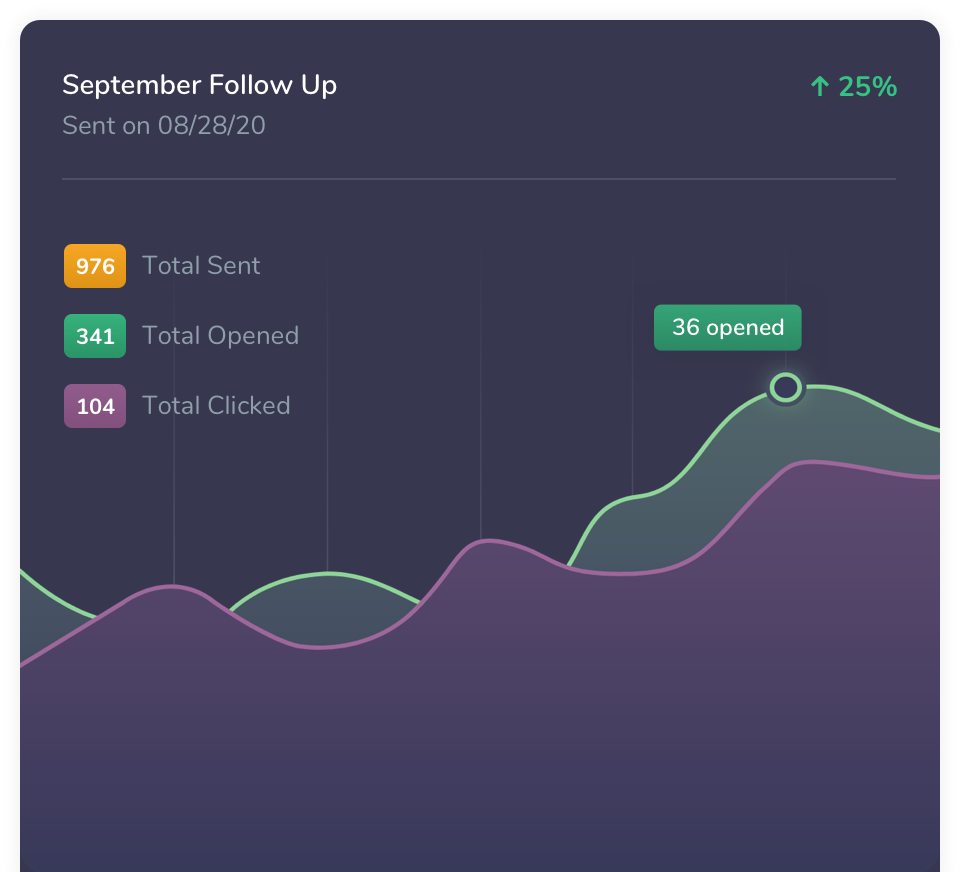Click the first small peak of the purple line
960x872 pixels.
[x=174, y=585]
